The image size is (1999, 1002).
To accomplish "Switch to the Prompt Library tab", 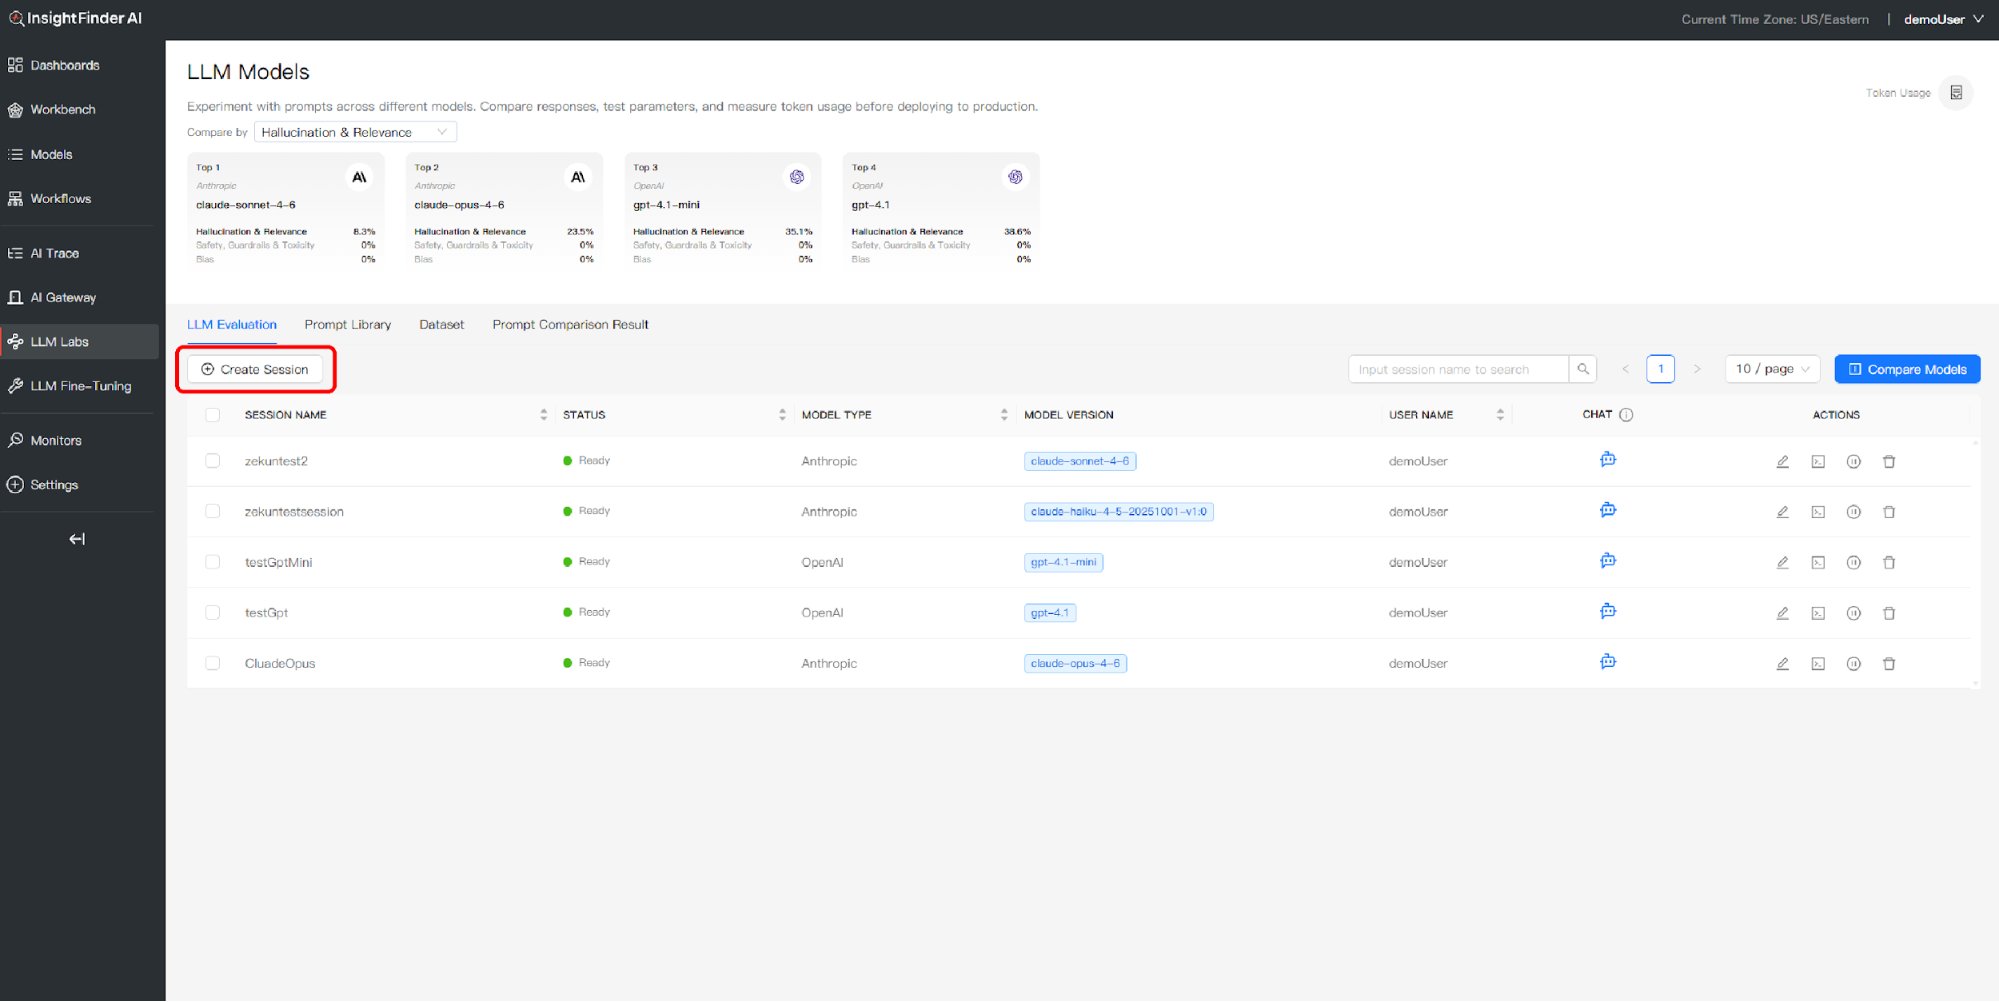I will click(347, 325).
